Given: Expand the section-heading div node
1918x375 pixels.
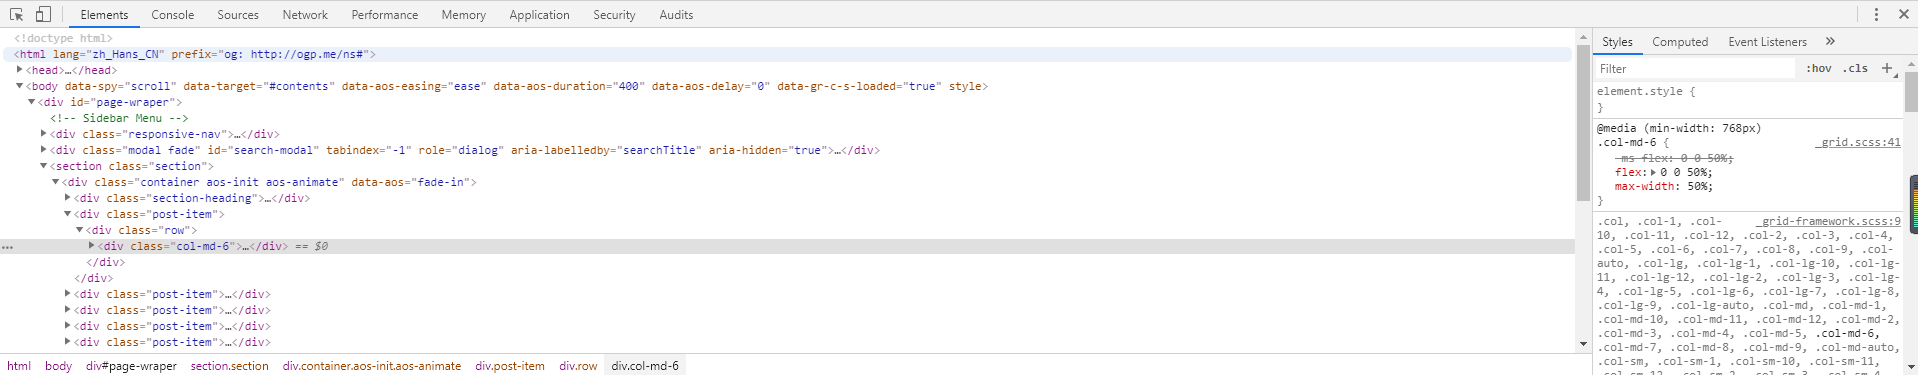Looking at the screenshot, I should point(67,198).
